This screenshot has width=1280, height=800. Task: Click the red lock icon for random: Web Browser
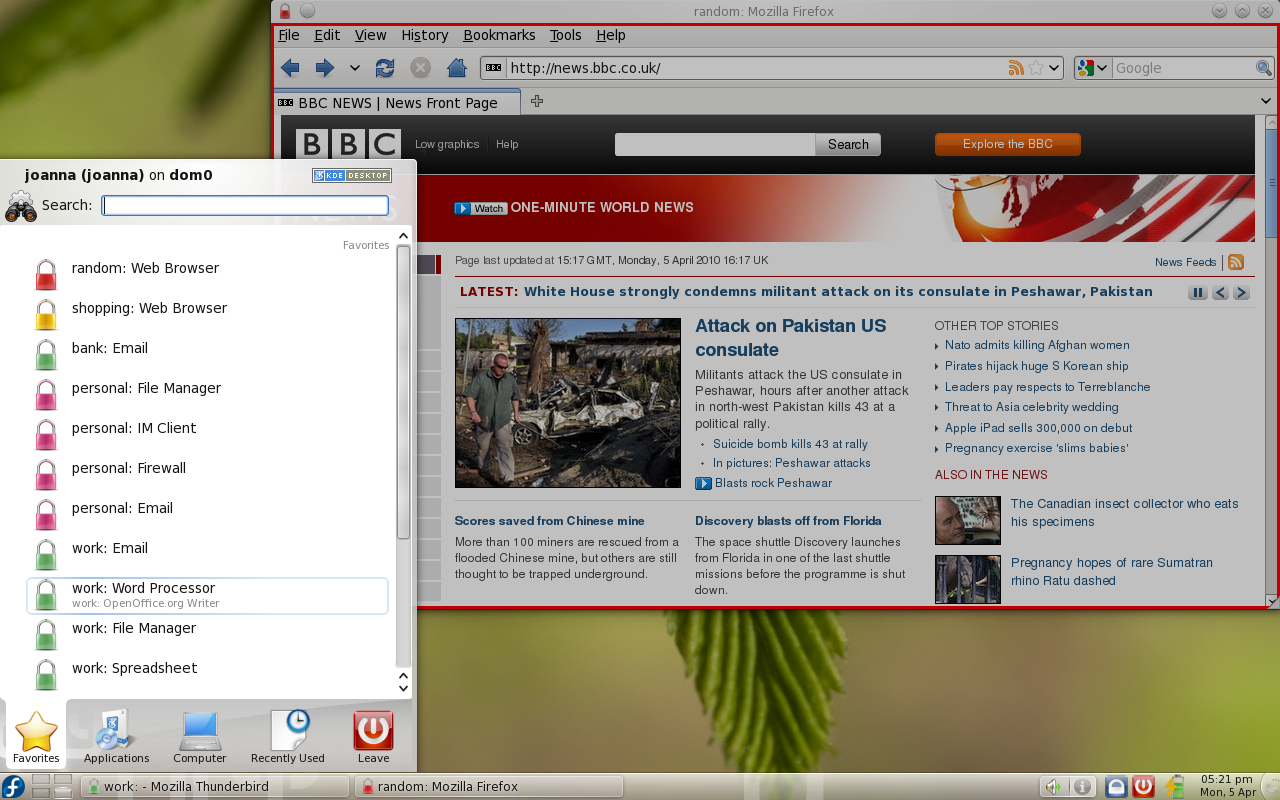coord(46,274)
